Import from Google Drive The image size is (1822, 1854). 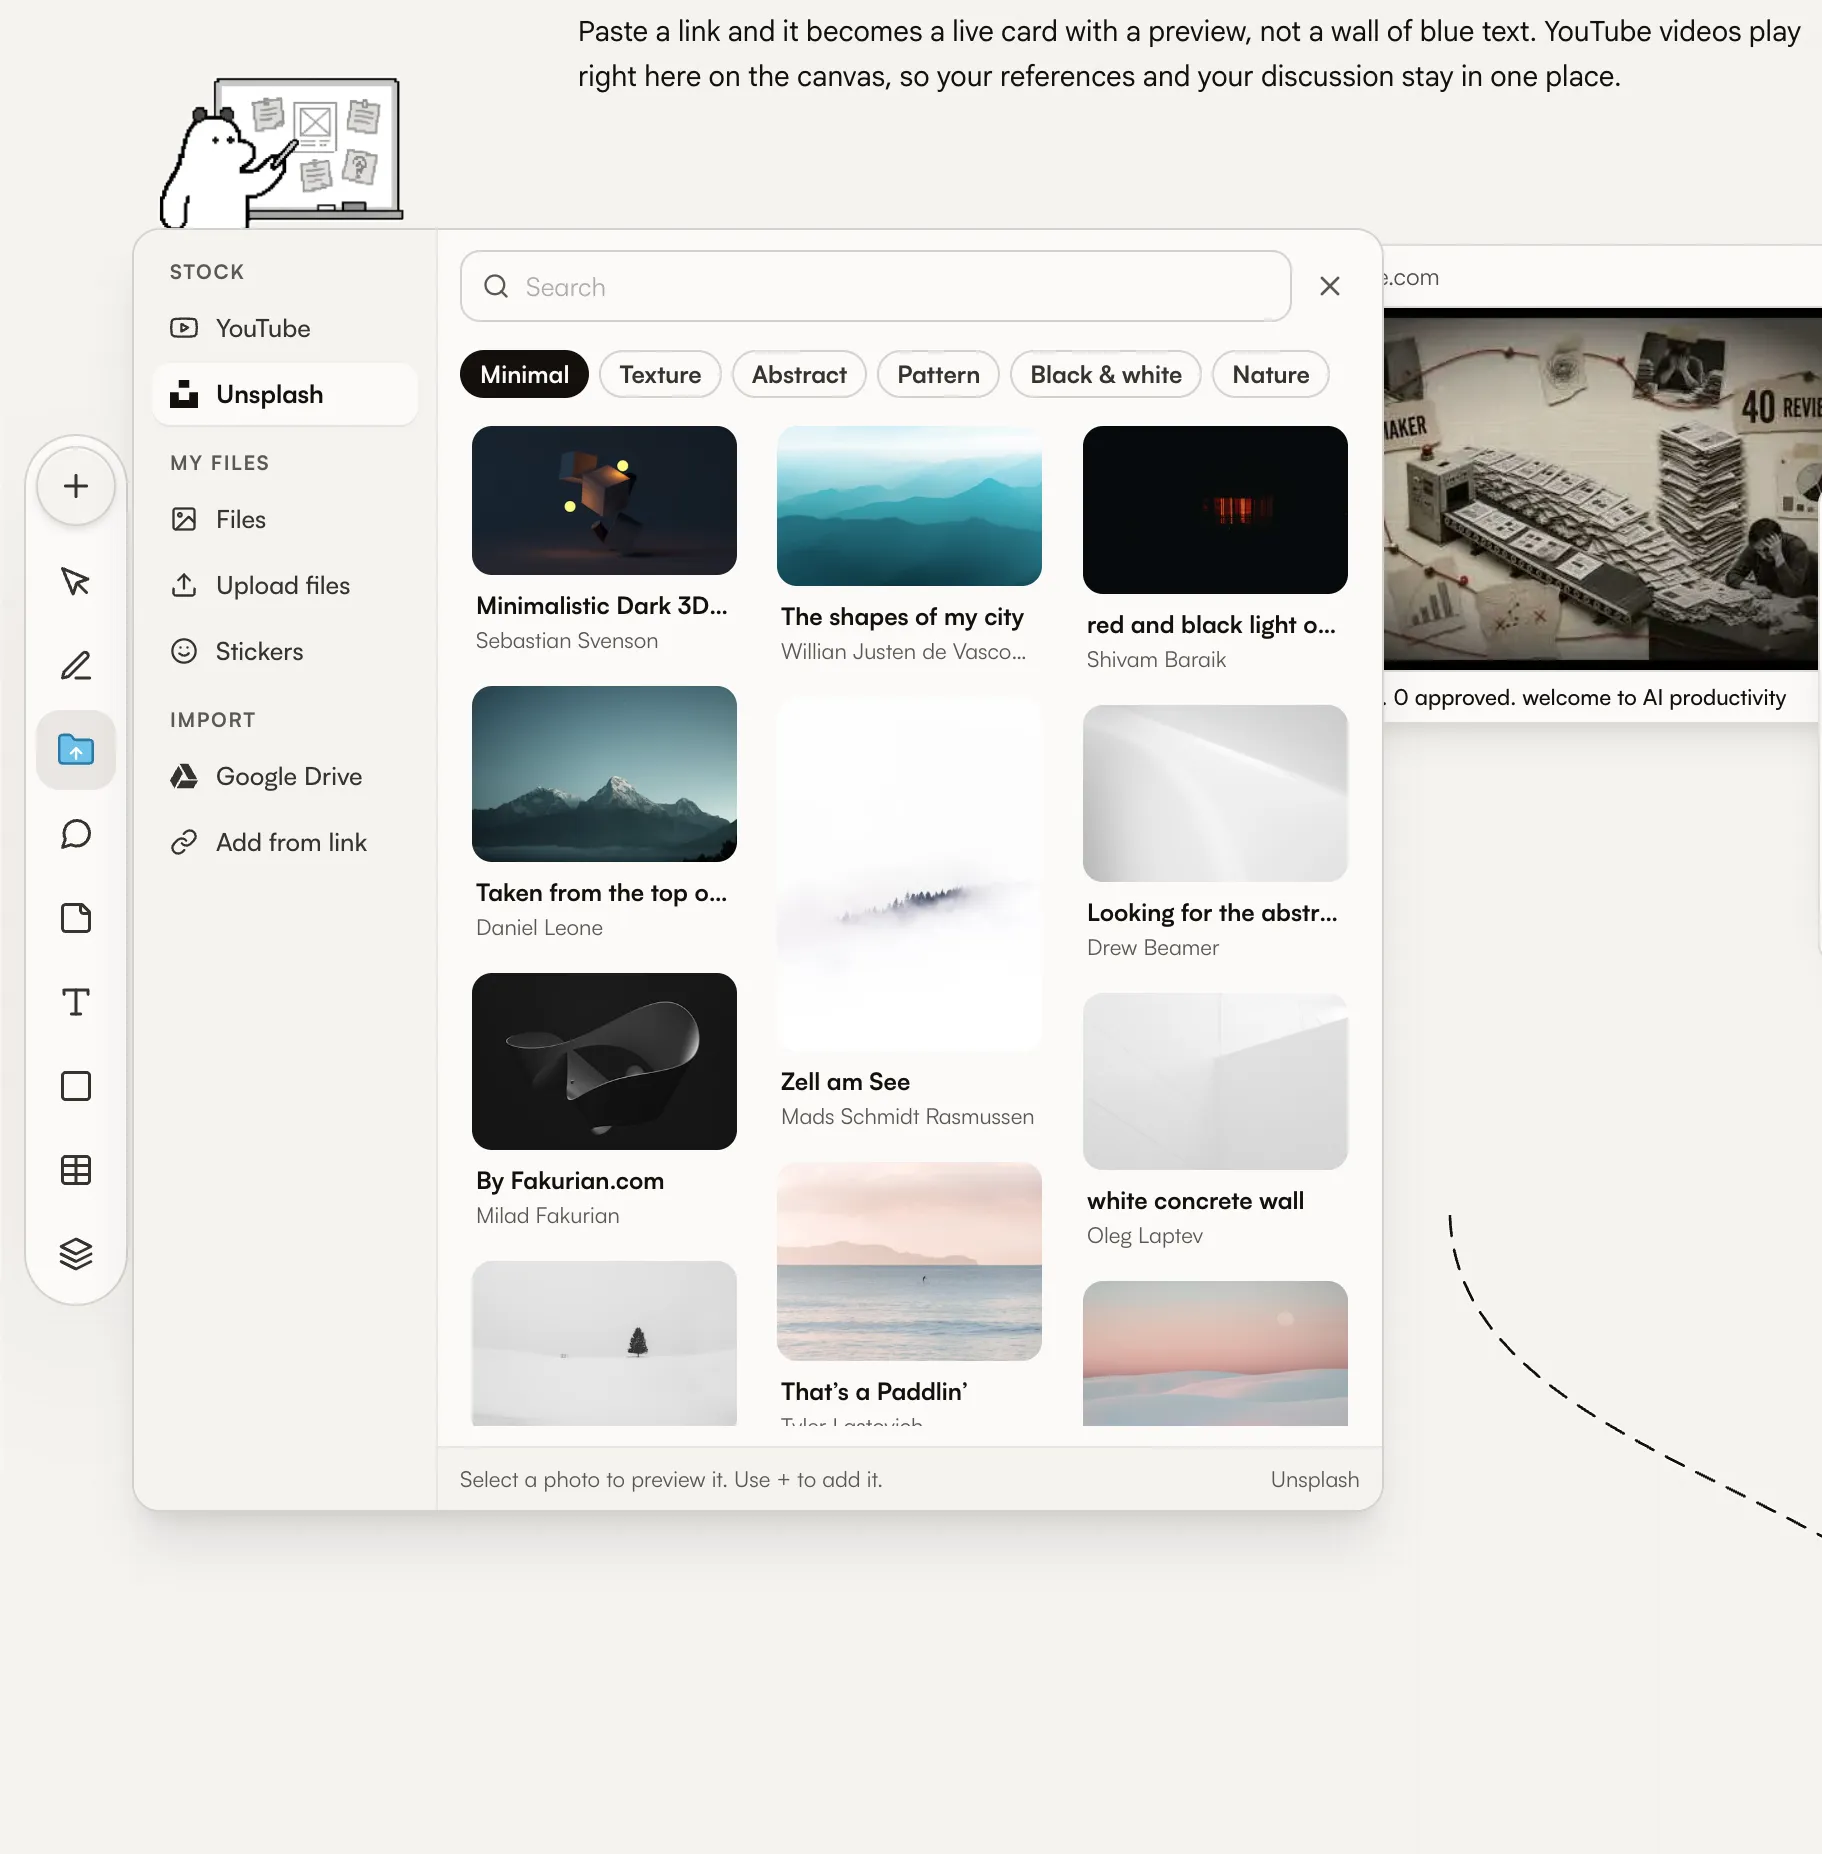285,776
